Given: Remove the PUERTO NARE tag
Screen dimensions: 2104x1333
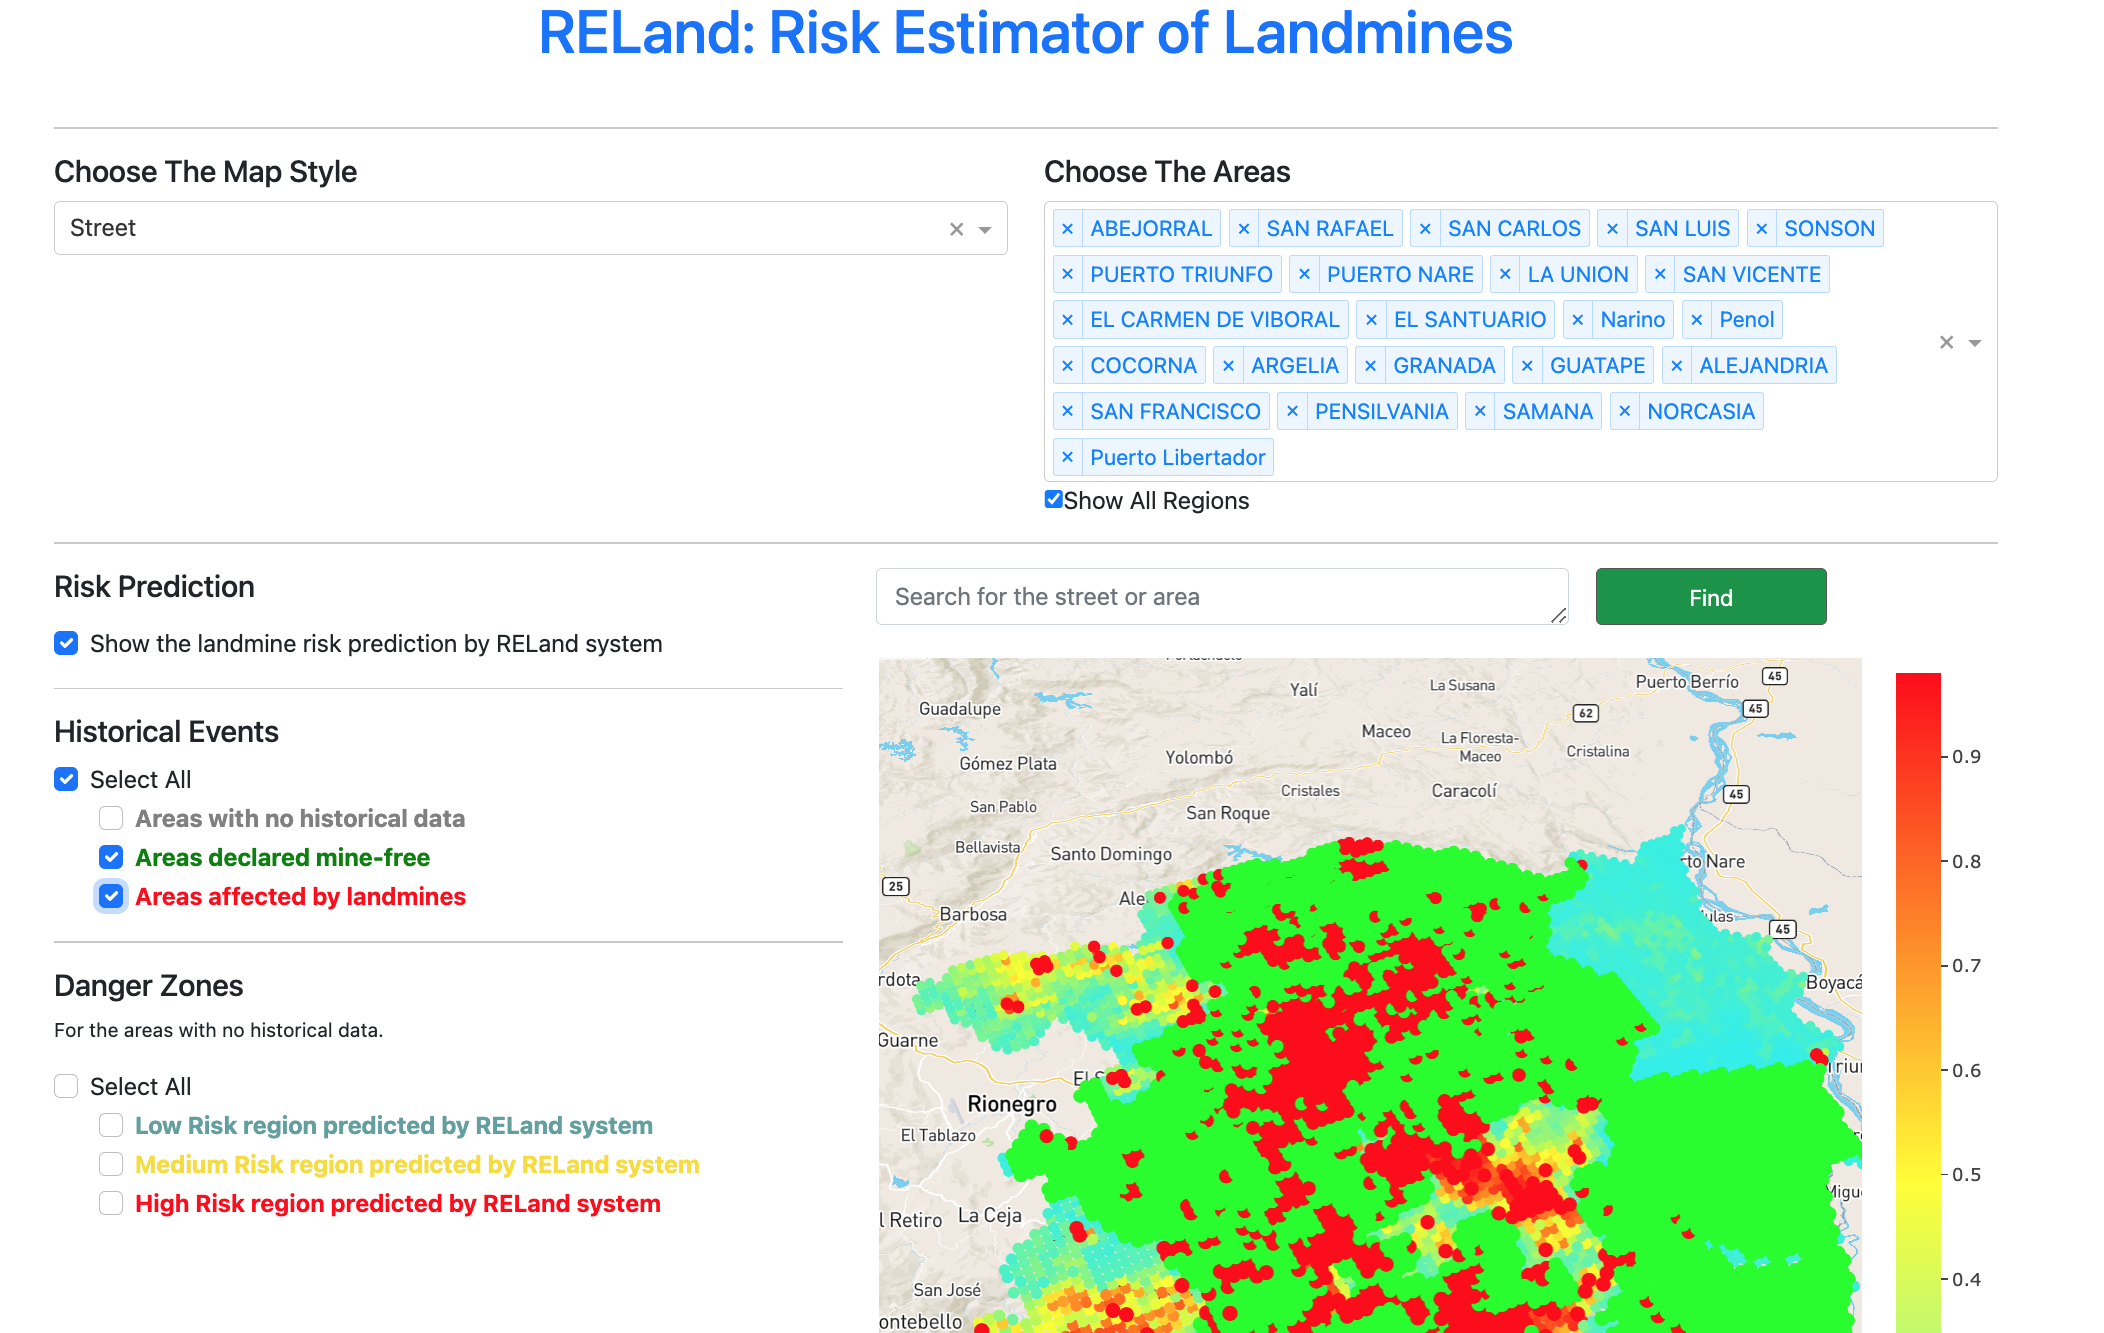Looking at the screenshot, I should (1304, 275).
